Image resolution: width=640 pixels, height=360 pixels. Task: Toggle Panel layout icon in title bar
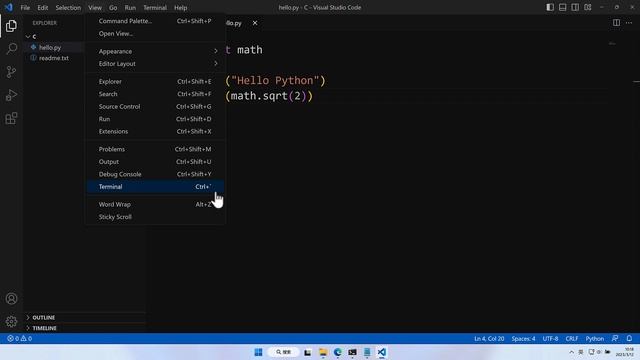point(562,7)
